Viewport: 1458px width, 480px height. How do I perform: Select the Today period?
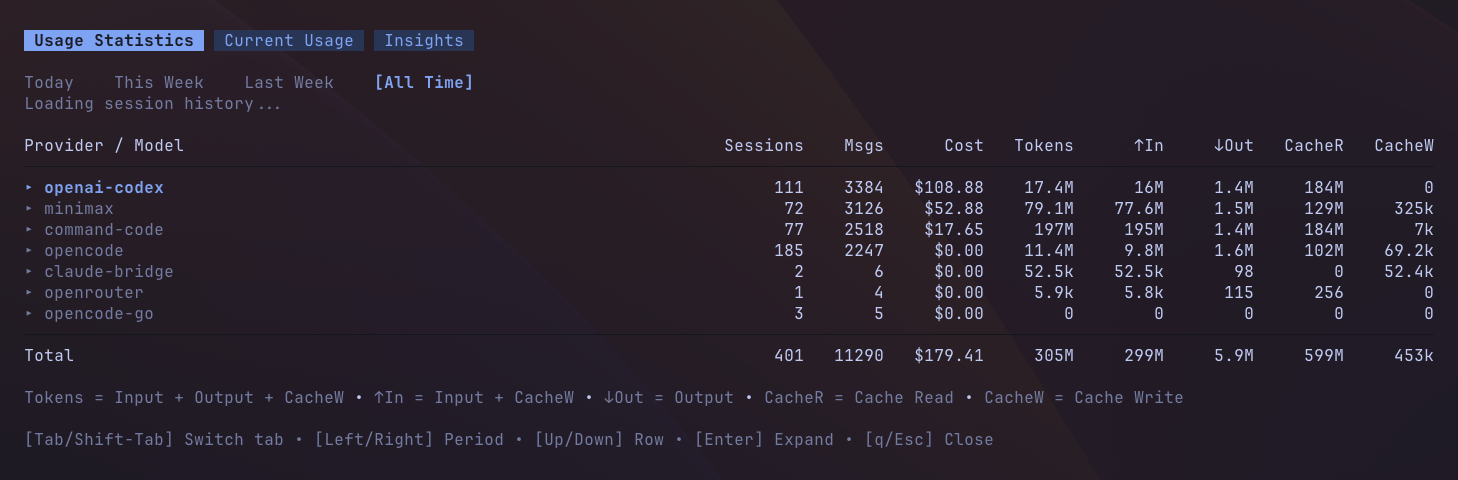49,83
